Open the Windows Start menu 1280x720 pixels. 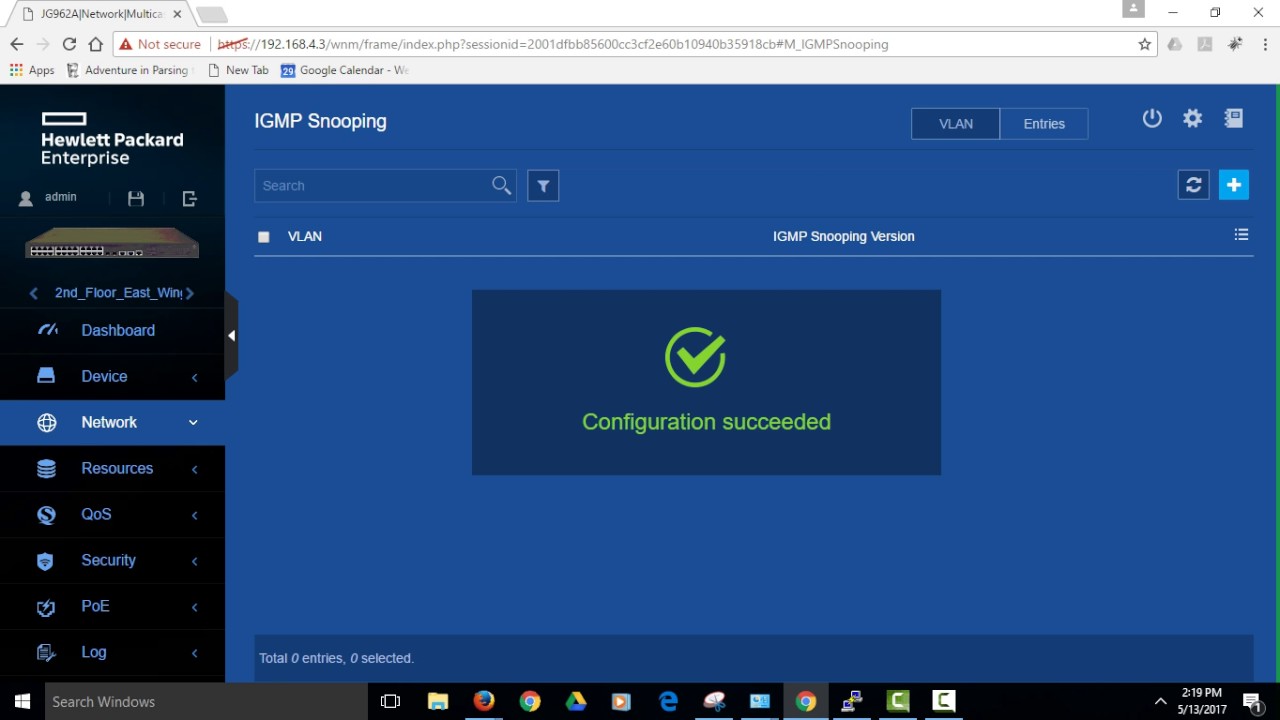[x=22, y=701]
